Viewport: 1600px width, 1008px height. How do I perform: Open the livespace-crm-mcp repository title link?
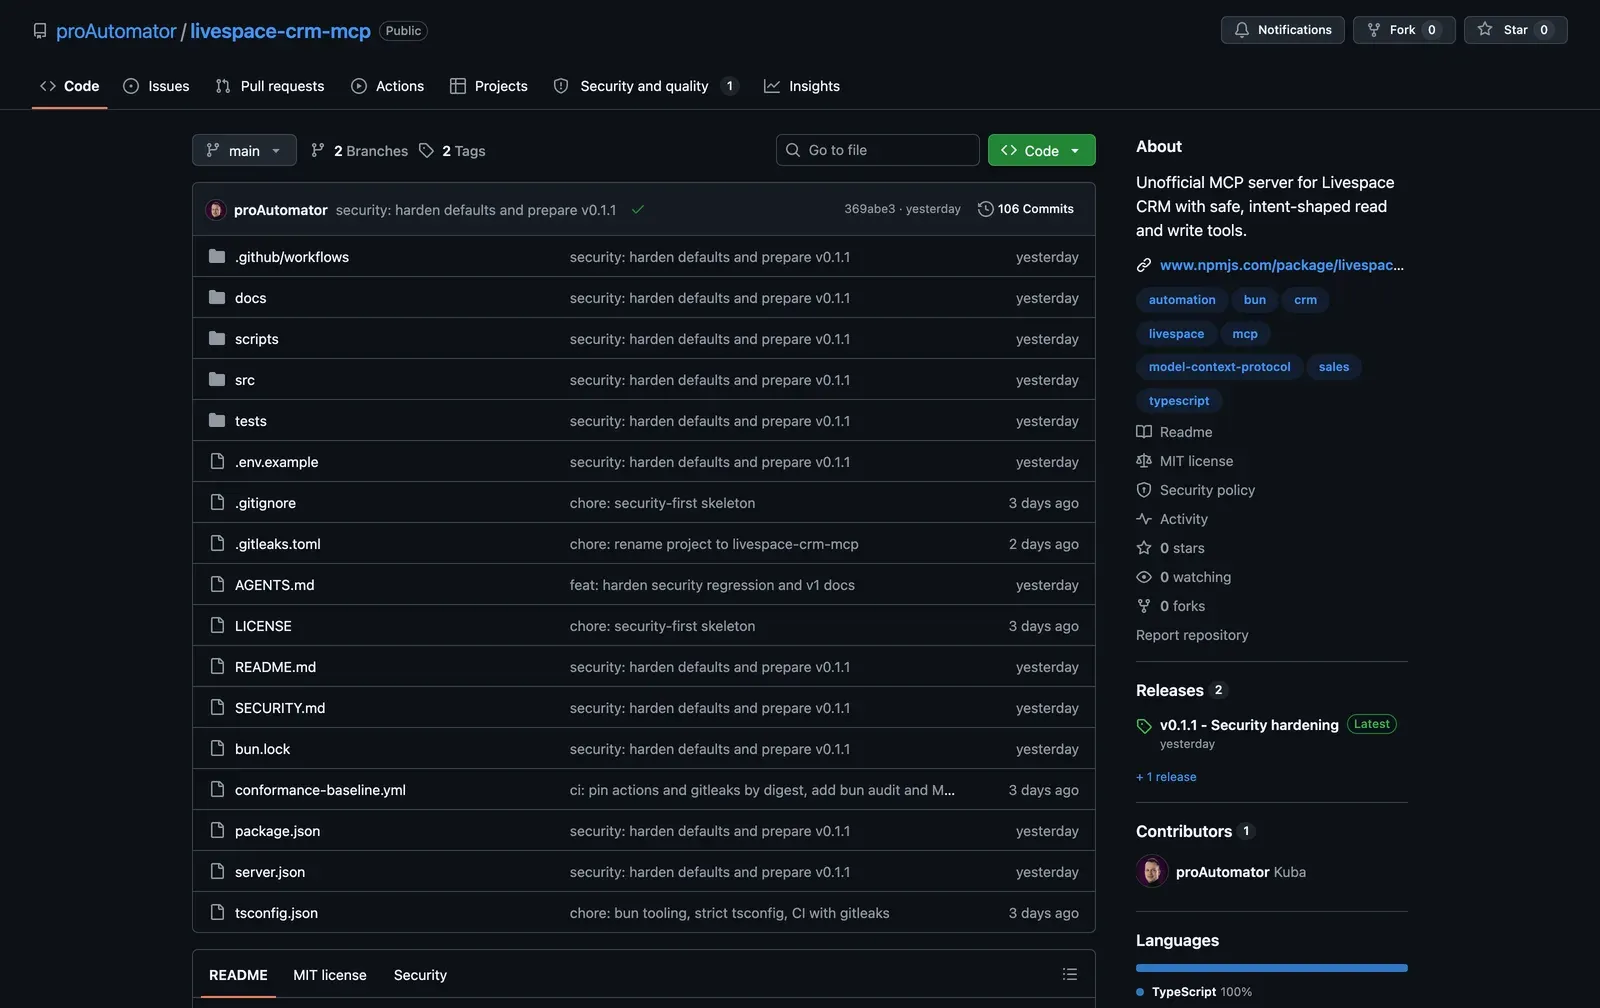click(280, 31)
